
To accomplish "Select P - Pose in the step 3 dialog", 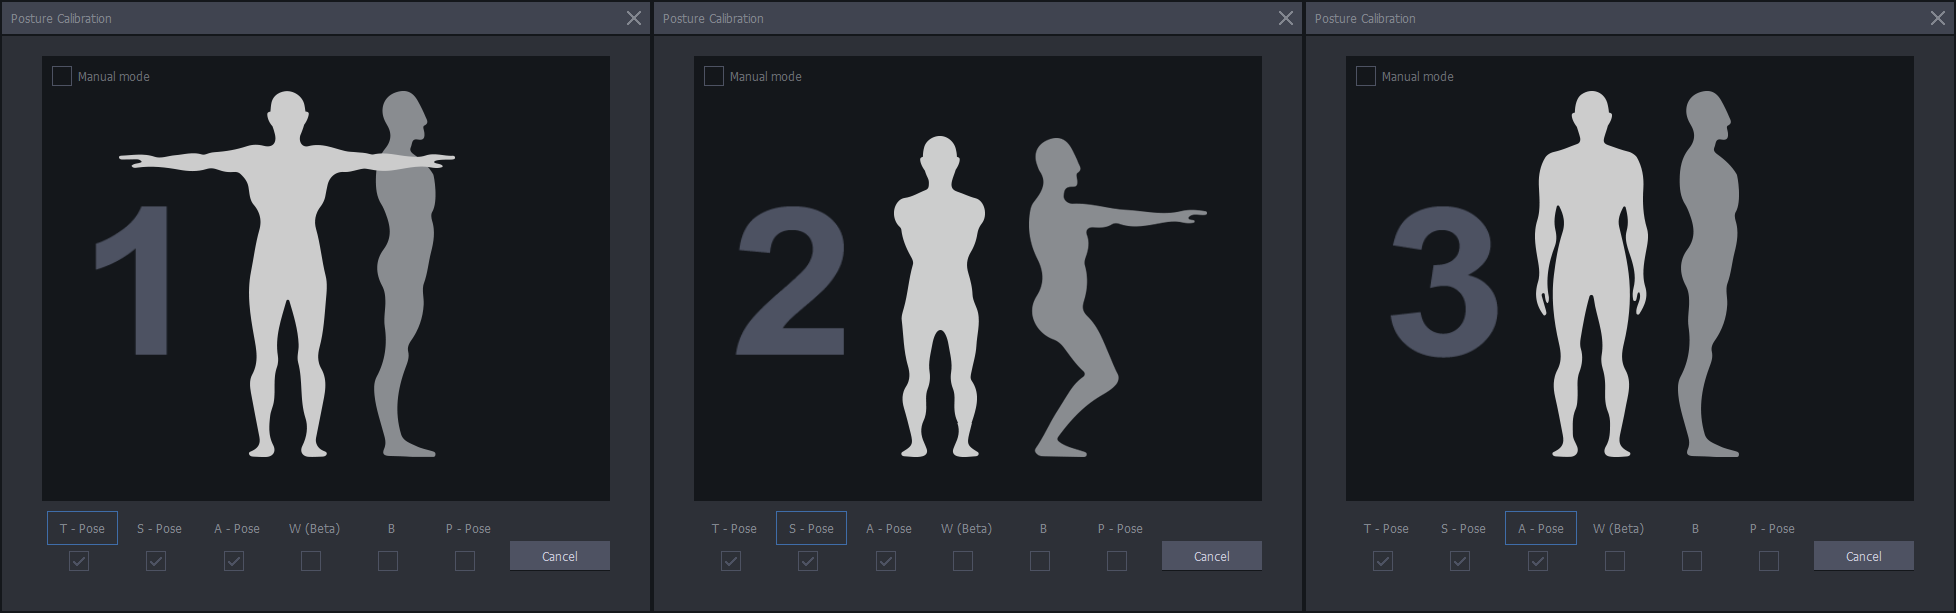I will pos(1772,528).
